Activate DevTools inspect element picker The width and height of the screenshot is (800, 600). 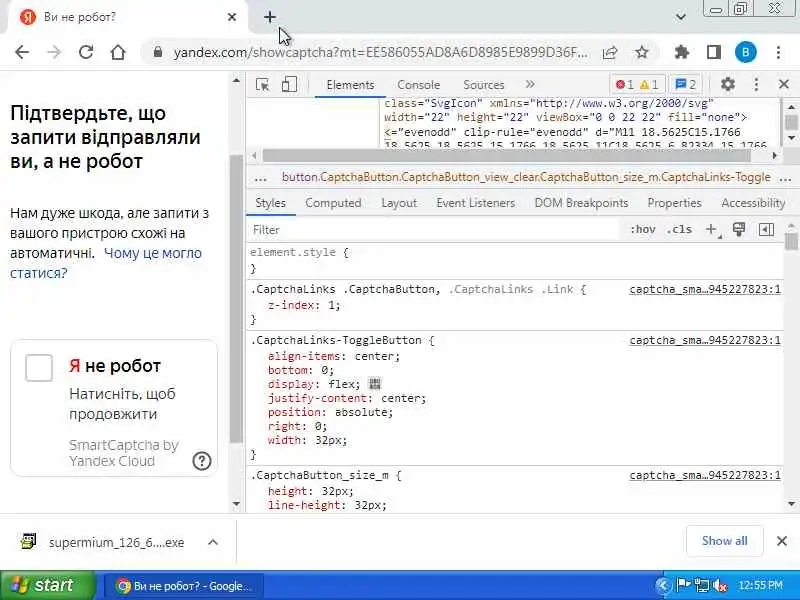(x=263, y=84)
